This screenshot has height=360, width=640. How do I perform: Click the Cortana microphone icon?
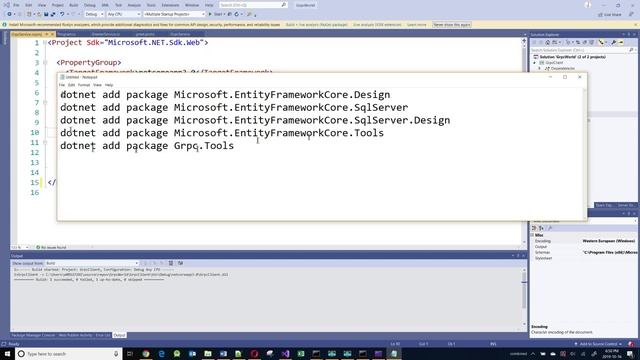116,353
